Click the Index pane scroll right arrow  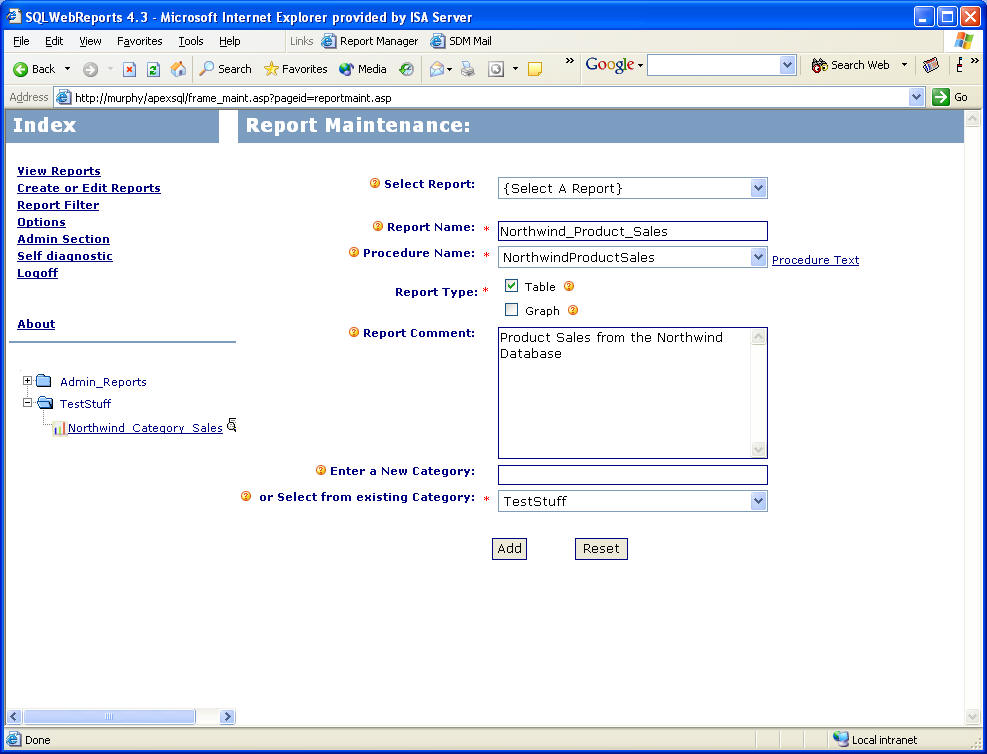pos(227,716)
